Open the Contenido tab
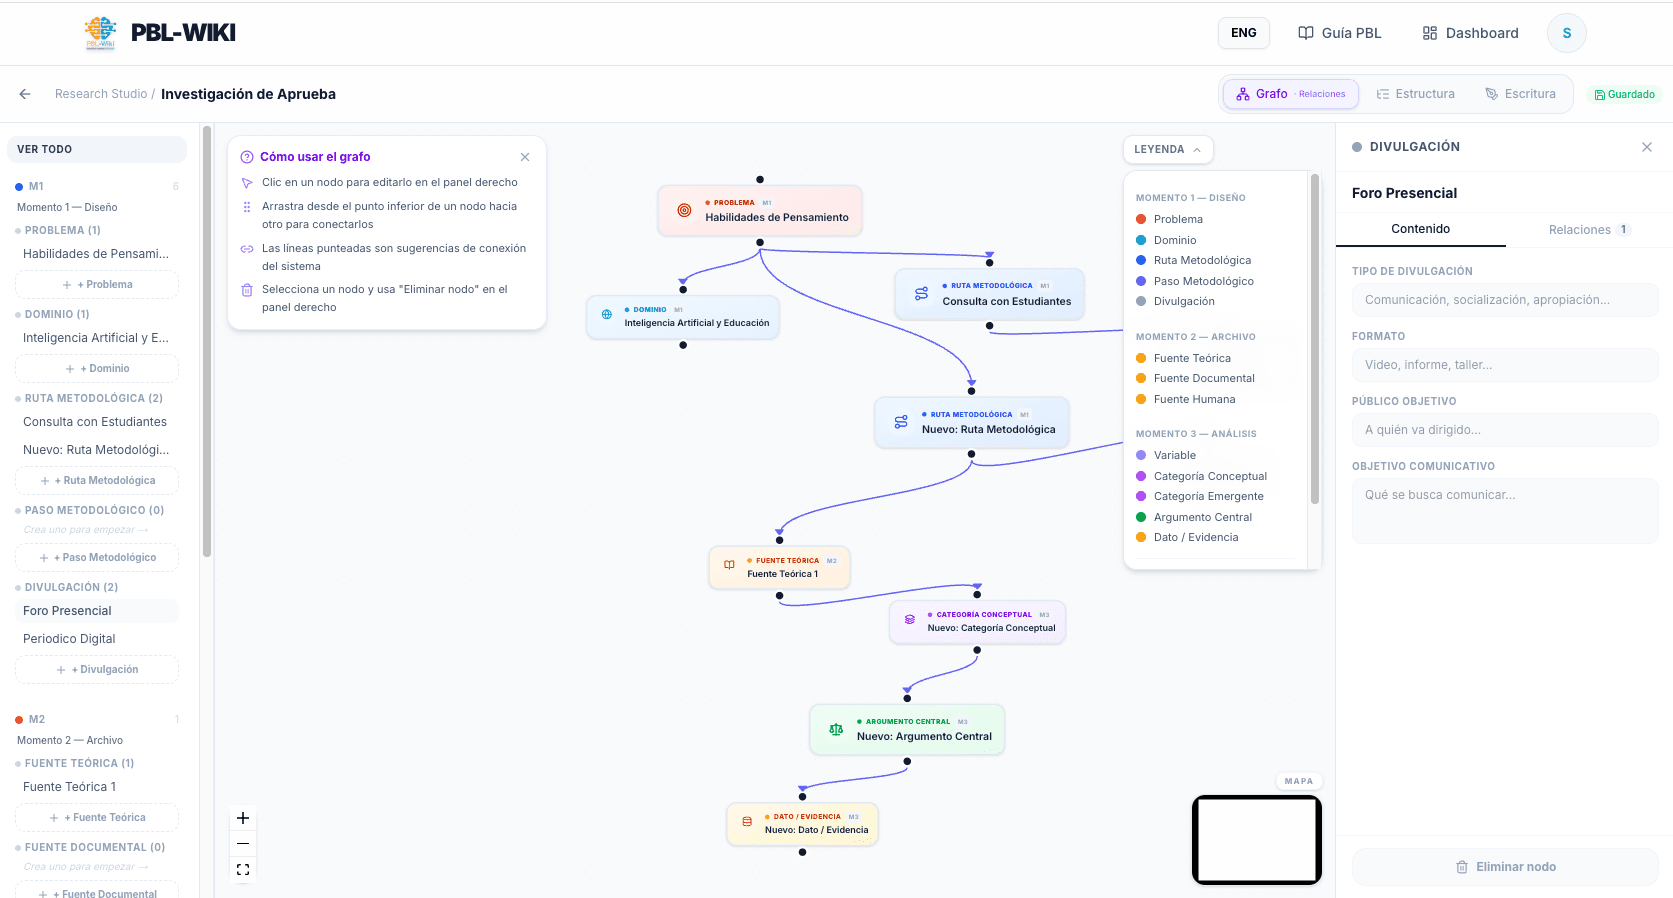The height and width of the screenshot is (898, 1673). pyautogui.click(x=1420, y=229)
